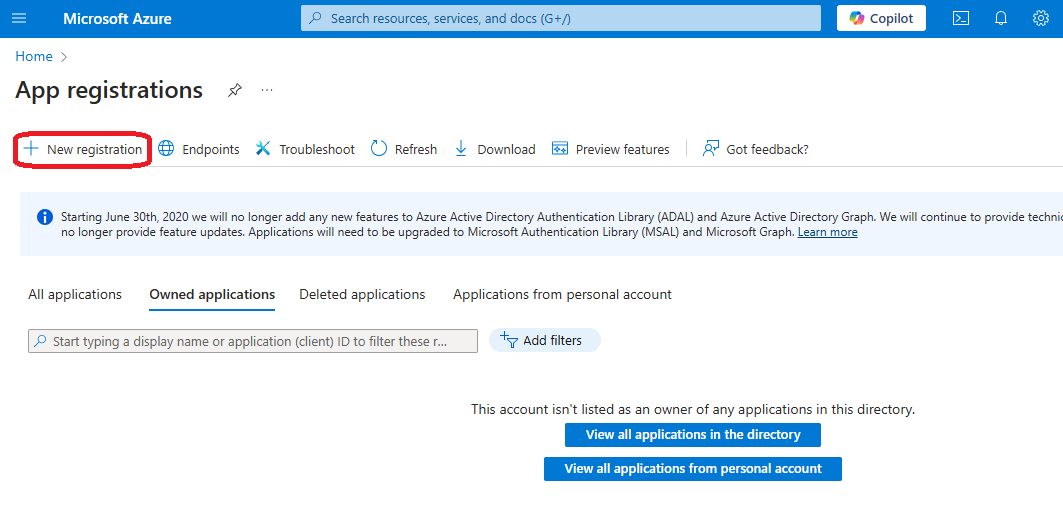Viewport: 1063px width, 509px height.
Task: Open the hamburger portal menu
Action: pos(20,19)
